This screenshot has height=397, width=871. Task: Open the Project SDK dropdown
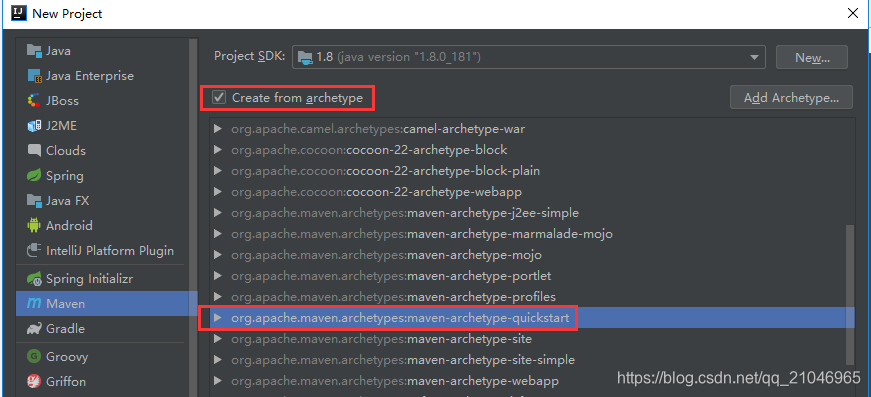coord(528,57)
